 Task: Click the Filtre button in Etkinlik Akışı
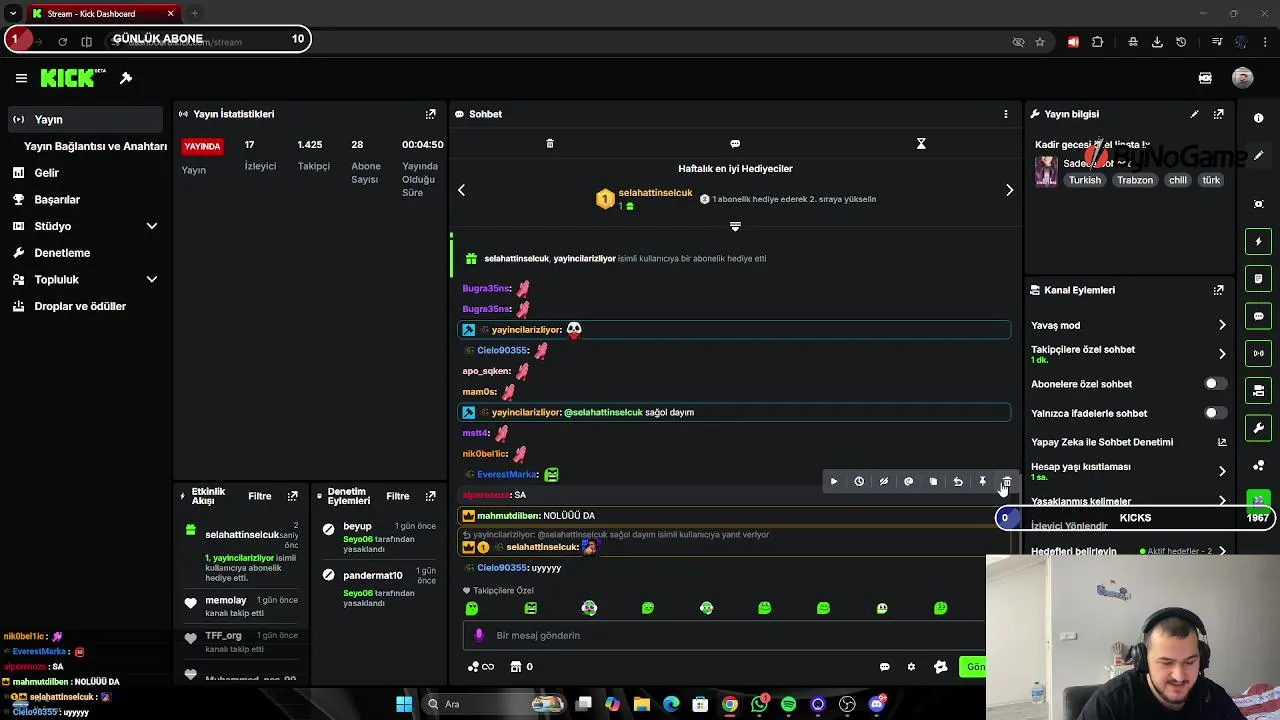(x=260, y=496)
